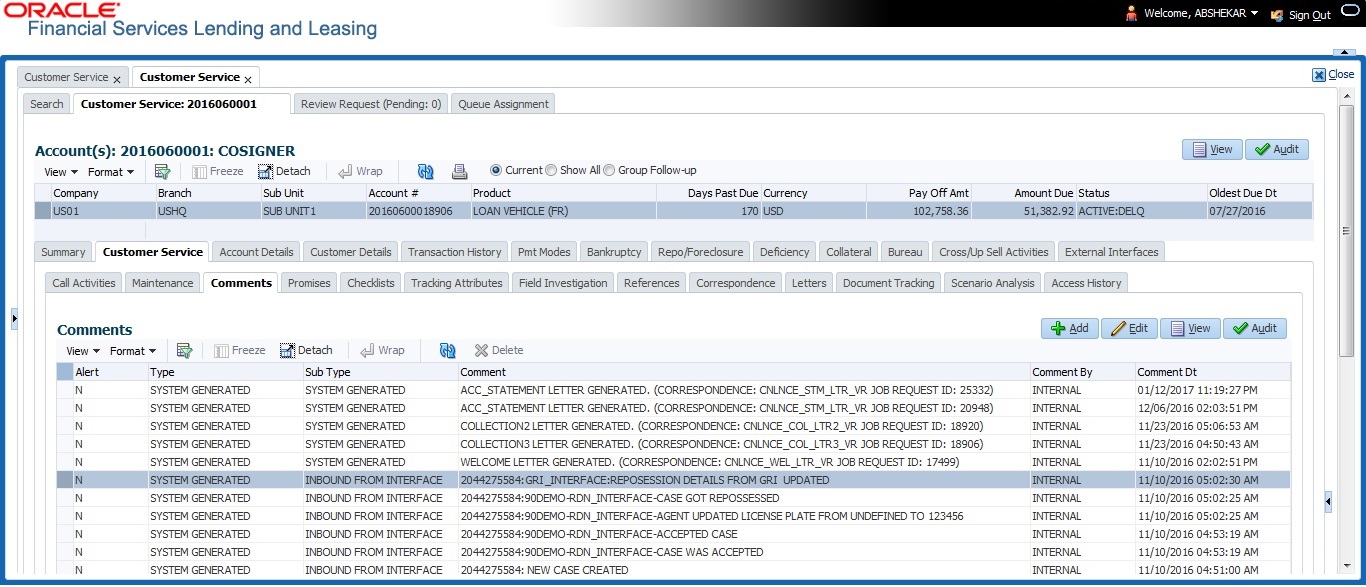Open Format menu in Comments toolbar
This screenshot has height=587, width=1366.
pos(133,351)
